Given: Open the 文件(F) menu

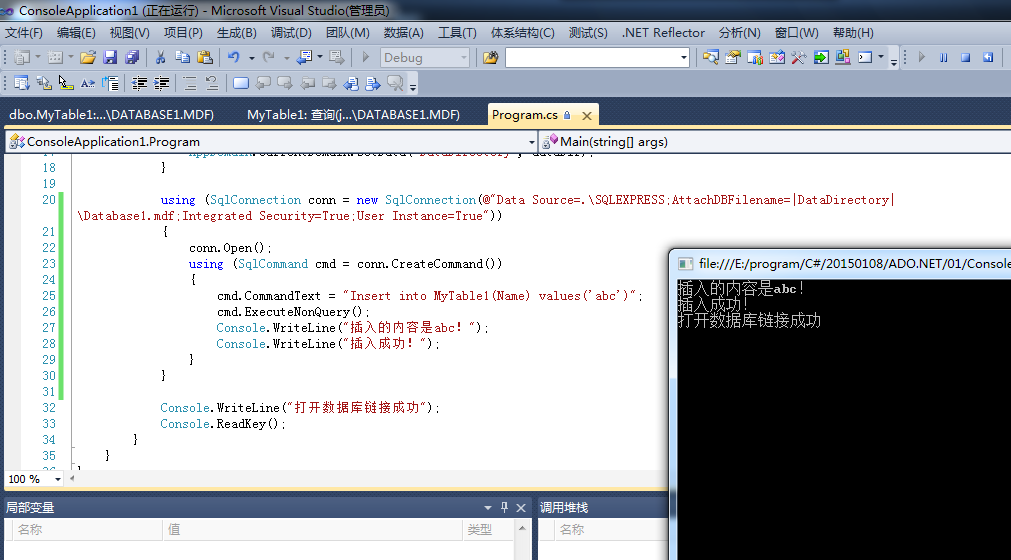Looking at the screenshot, I should click(23, 33).
